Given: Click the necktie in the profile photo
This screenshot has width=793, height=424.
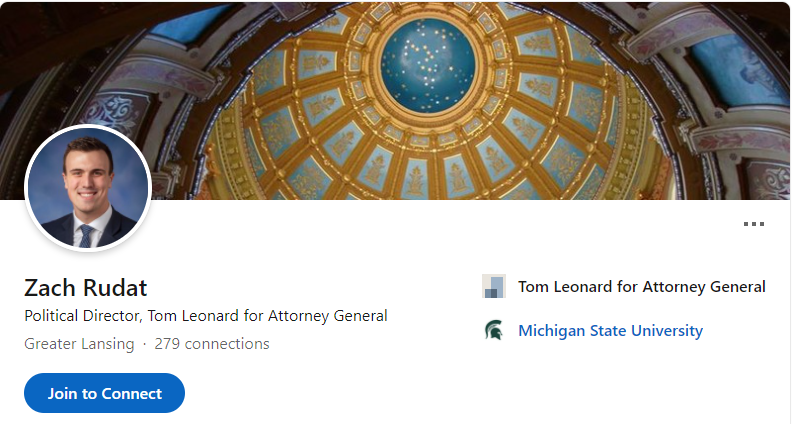Looking at the screenshot, I should click(85, 236).
